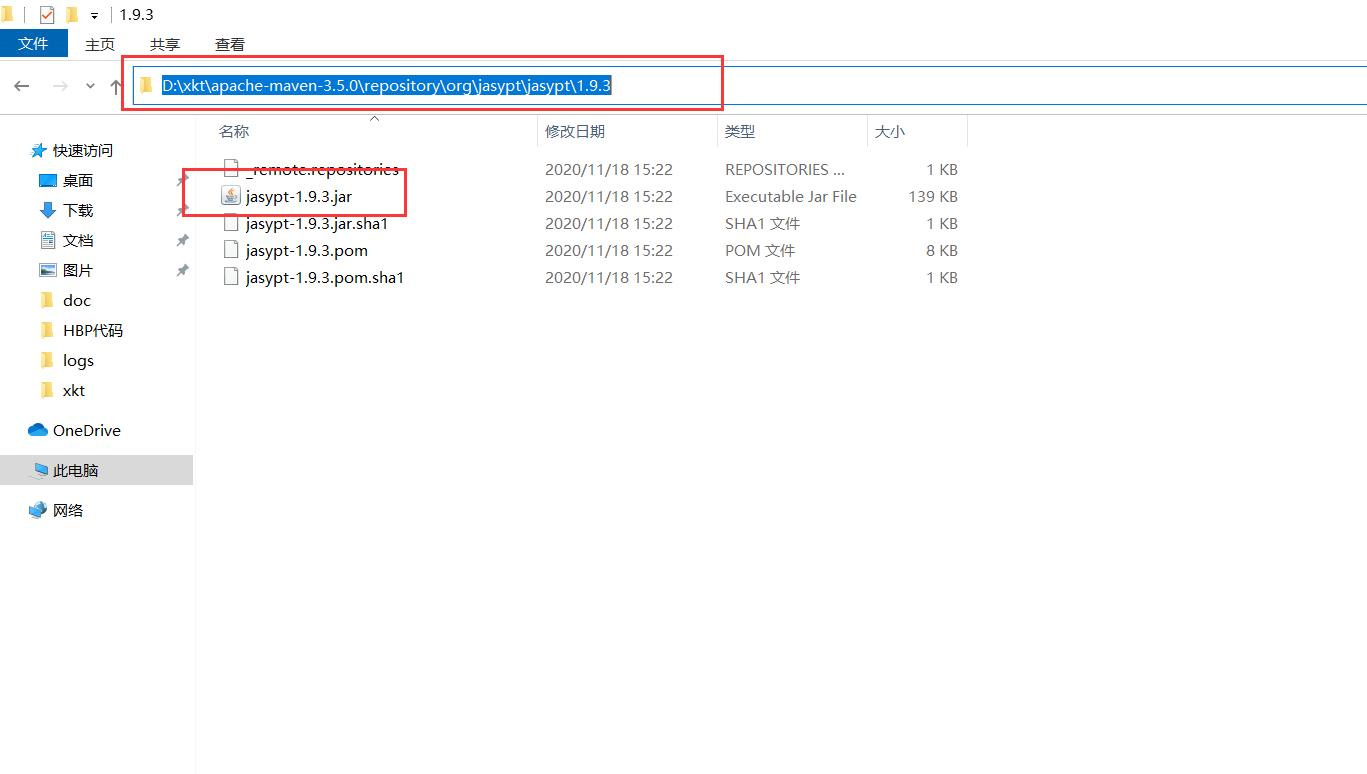The image size is (1367, 774).
Task: Click the download arrow icon beside 下载
Action: (48, 210)
